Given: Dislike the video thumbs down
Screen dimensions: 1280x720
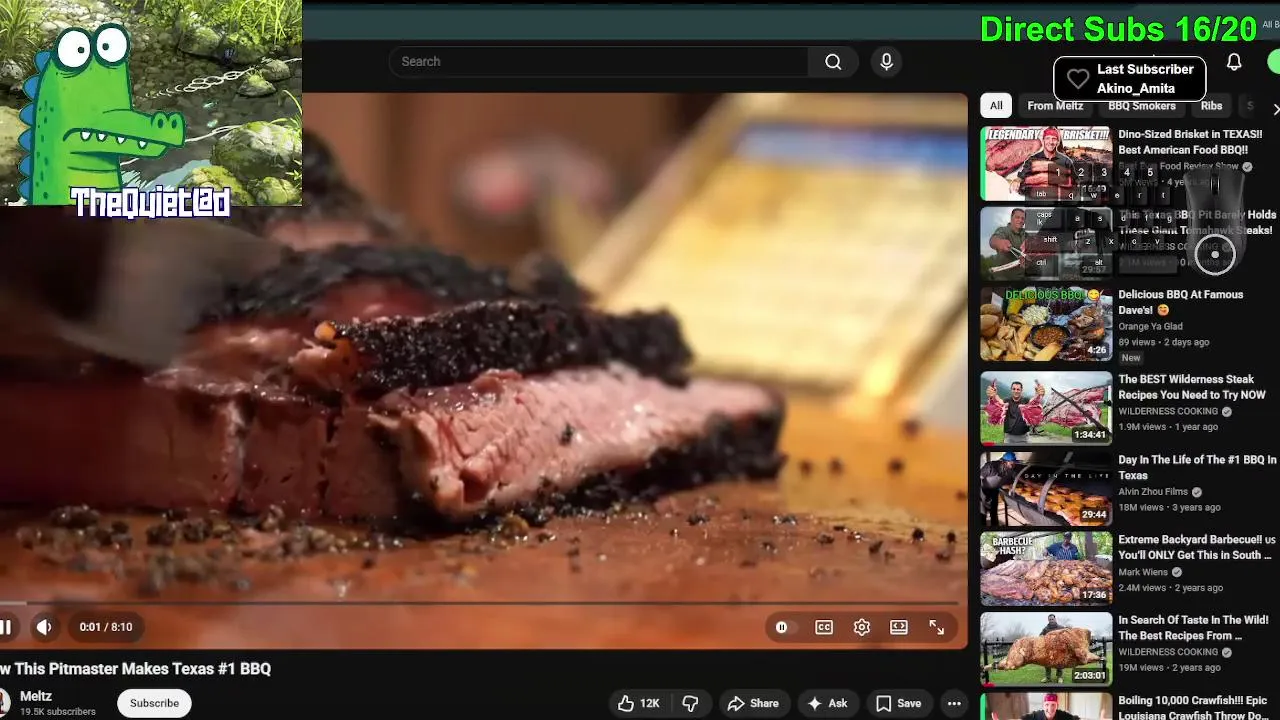Looking at the screenshot, I should (690, 703).
